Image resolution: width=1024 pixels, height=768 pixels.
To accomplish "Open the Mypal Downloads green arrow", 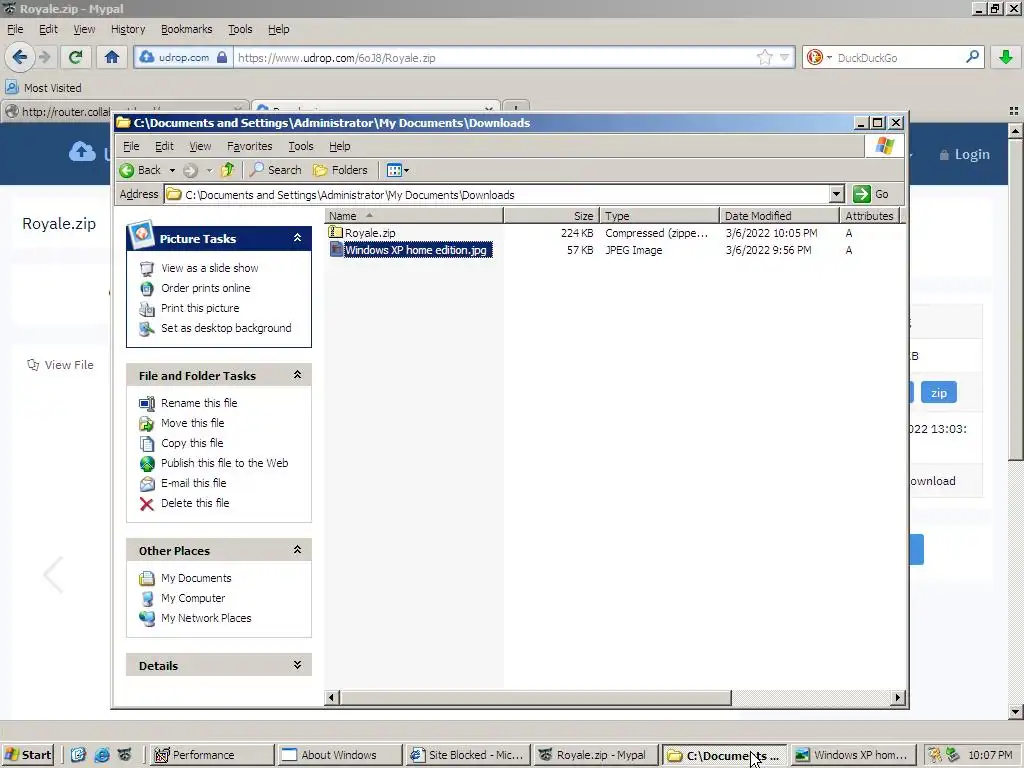I will pos(1006,57).
